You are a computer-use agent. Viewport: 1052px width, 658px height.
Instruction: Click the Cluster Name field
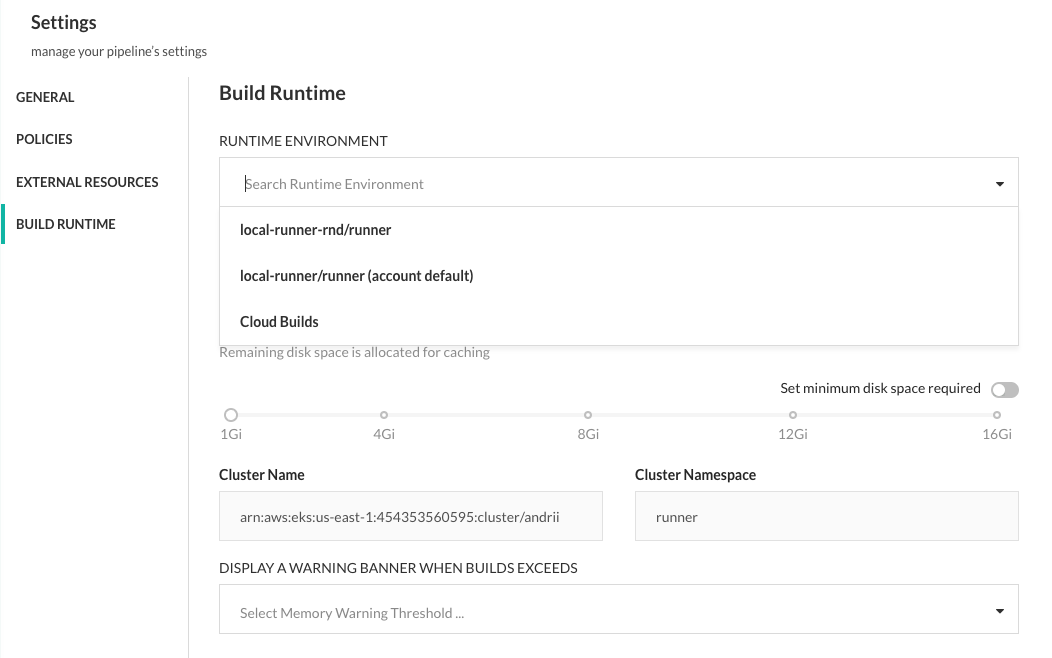point(410,517)
